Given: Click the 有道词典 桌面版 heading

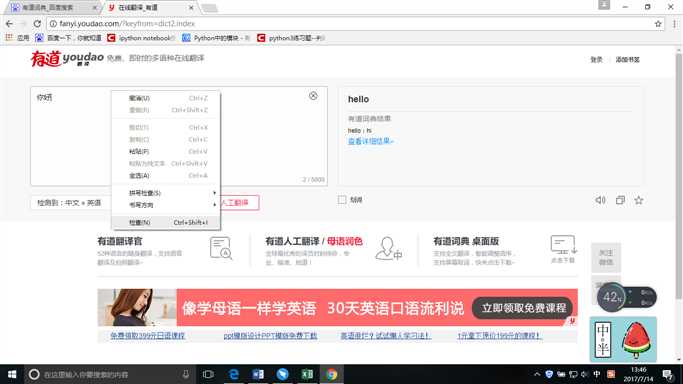Looking at the screenshot, I should 466,241.
